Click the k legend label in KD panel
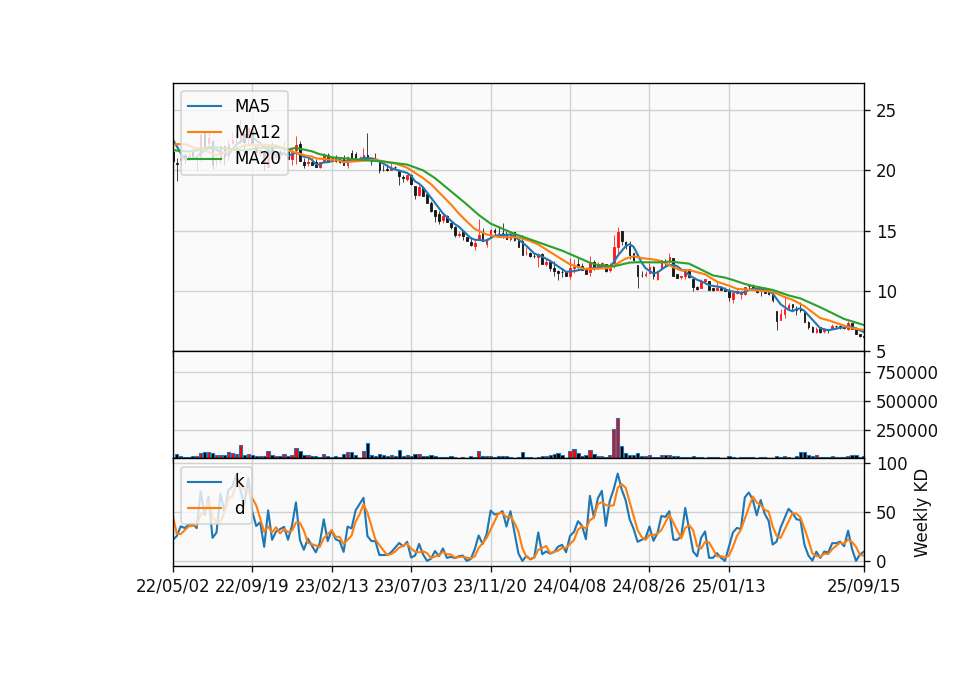Image resolution: width=960 pixels, height=690 pixels. 239,481
